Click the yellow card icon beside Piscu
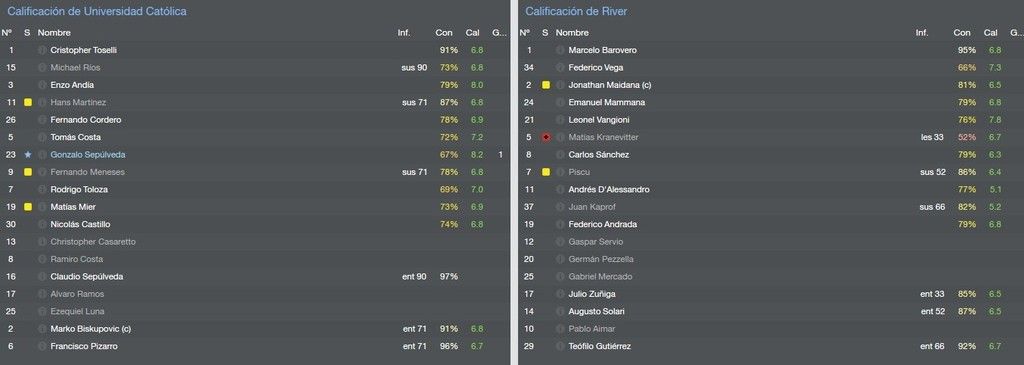The width and height of the screenshot is (1024, 365). tap(546, 172)
